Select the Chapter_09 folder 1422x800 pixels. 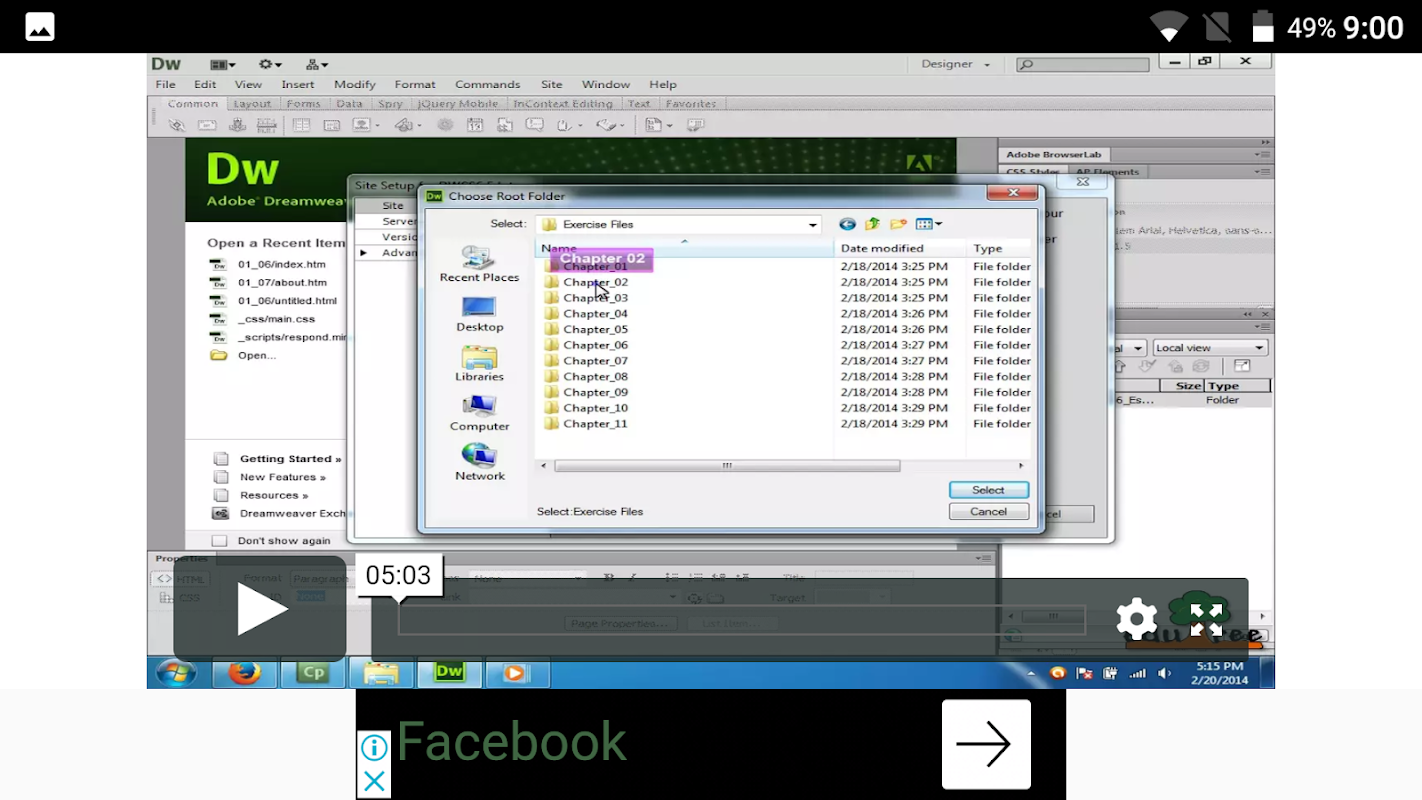pos(595,393)
